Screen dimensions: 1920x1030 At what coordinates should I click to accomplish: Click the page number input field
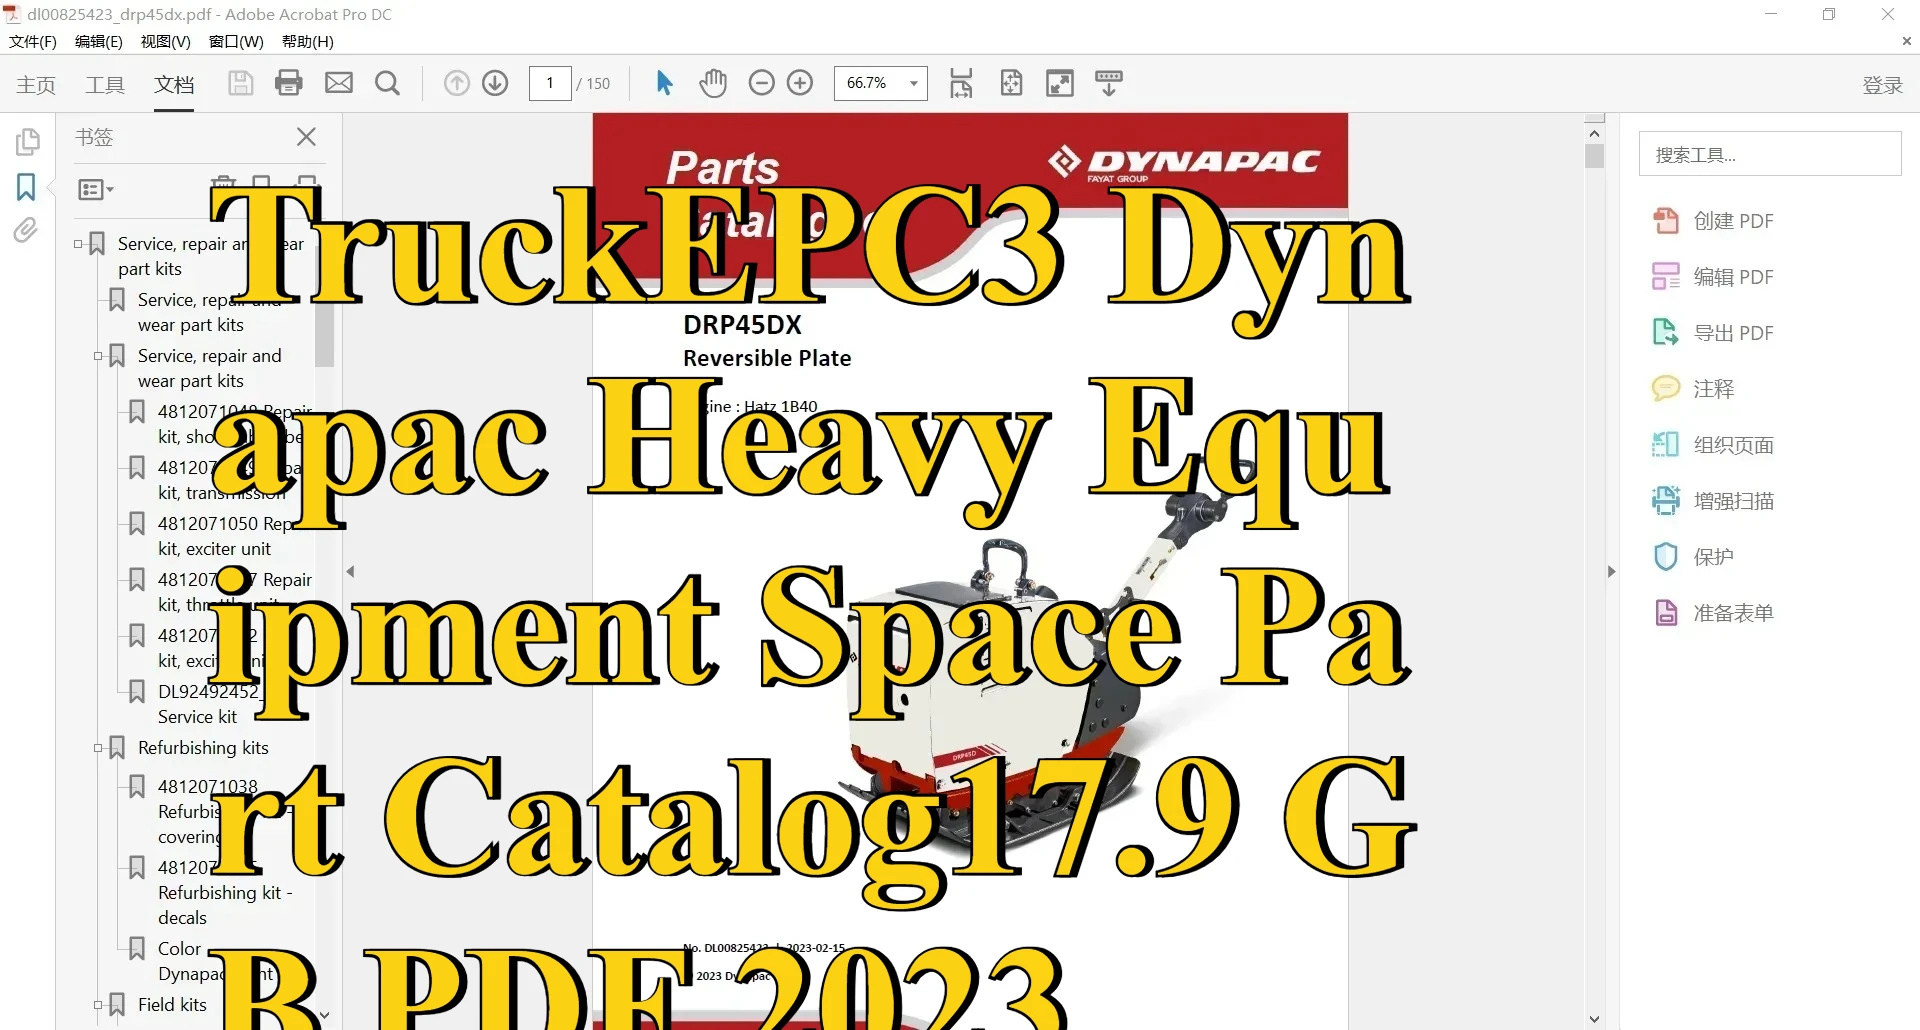550,83
